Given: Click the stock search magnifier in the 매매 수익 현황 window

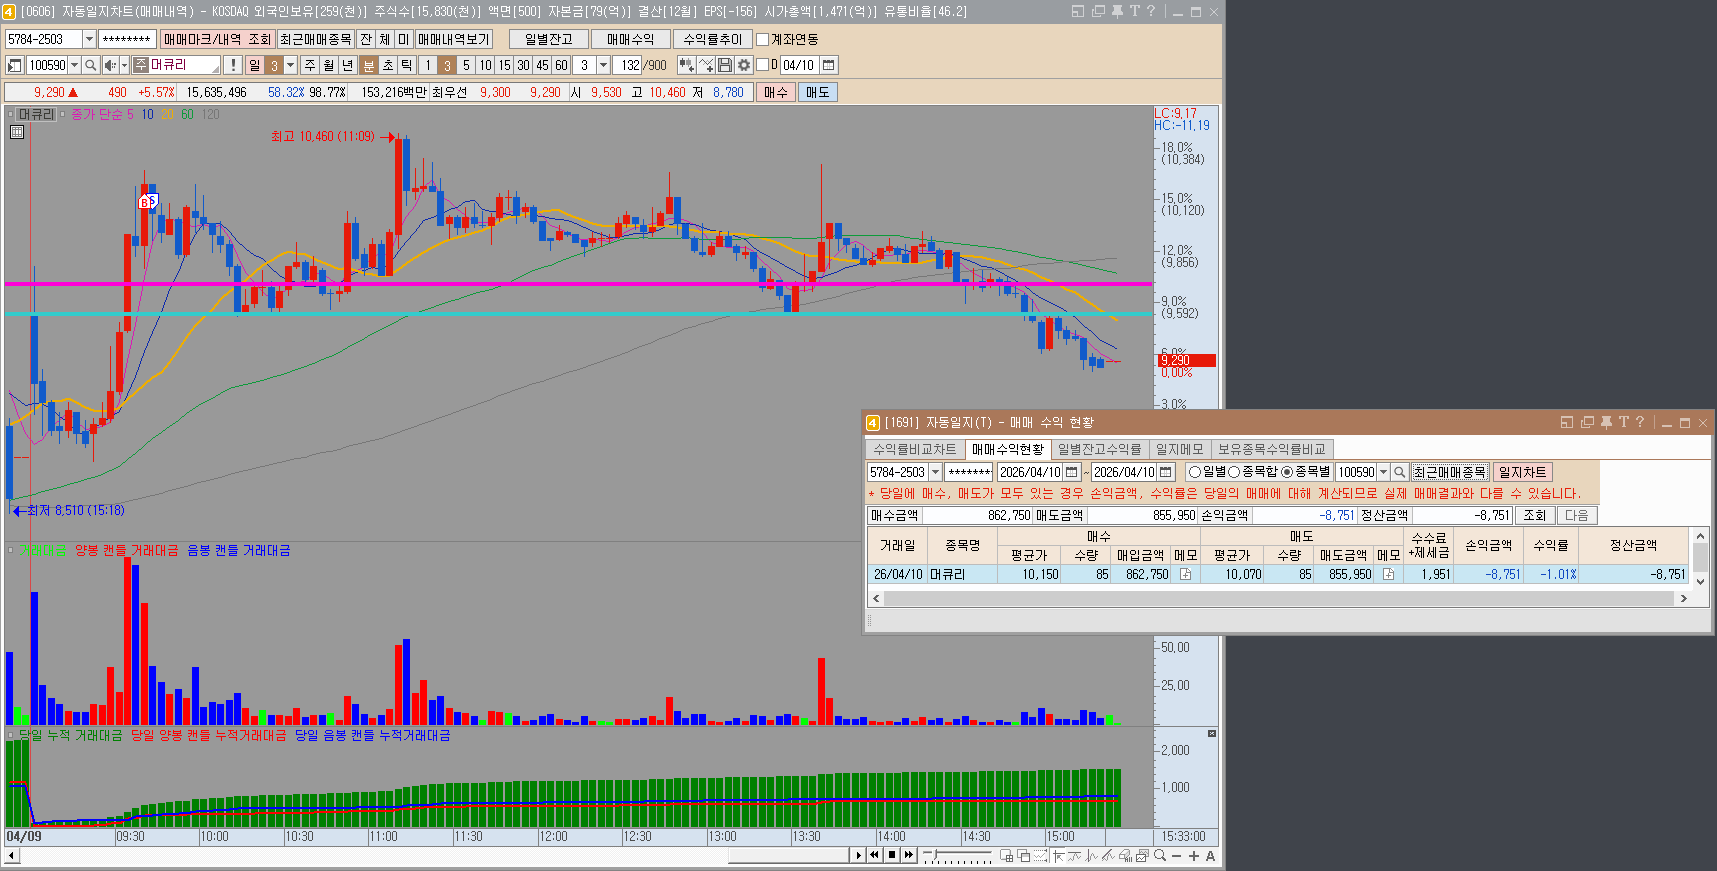Looking at the screenshot, I should tap(1400, 472).
